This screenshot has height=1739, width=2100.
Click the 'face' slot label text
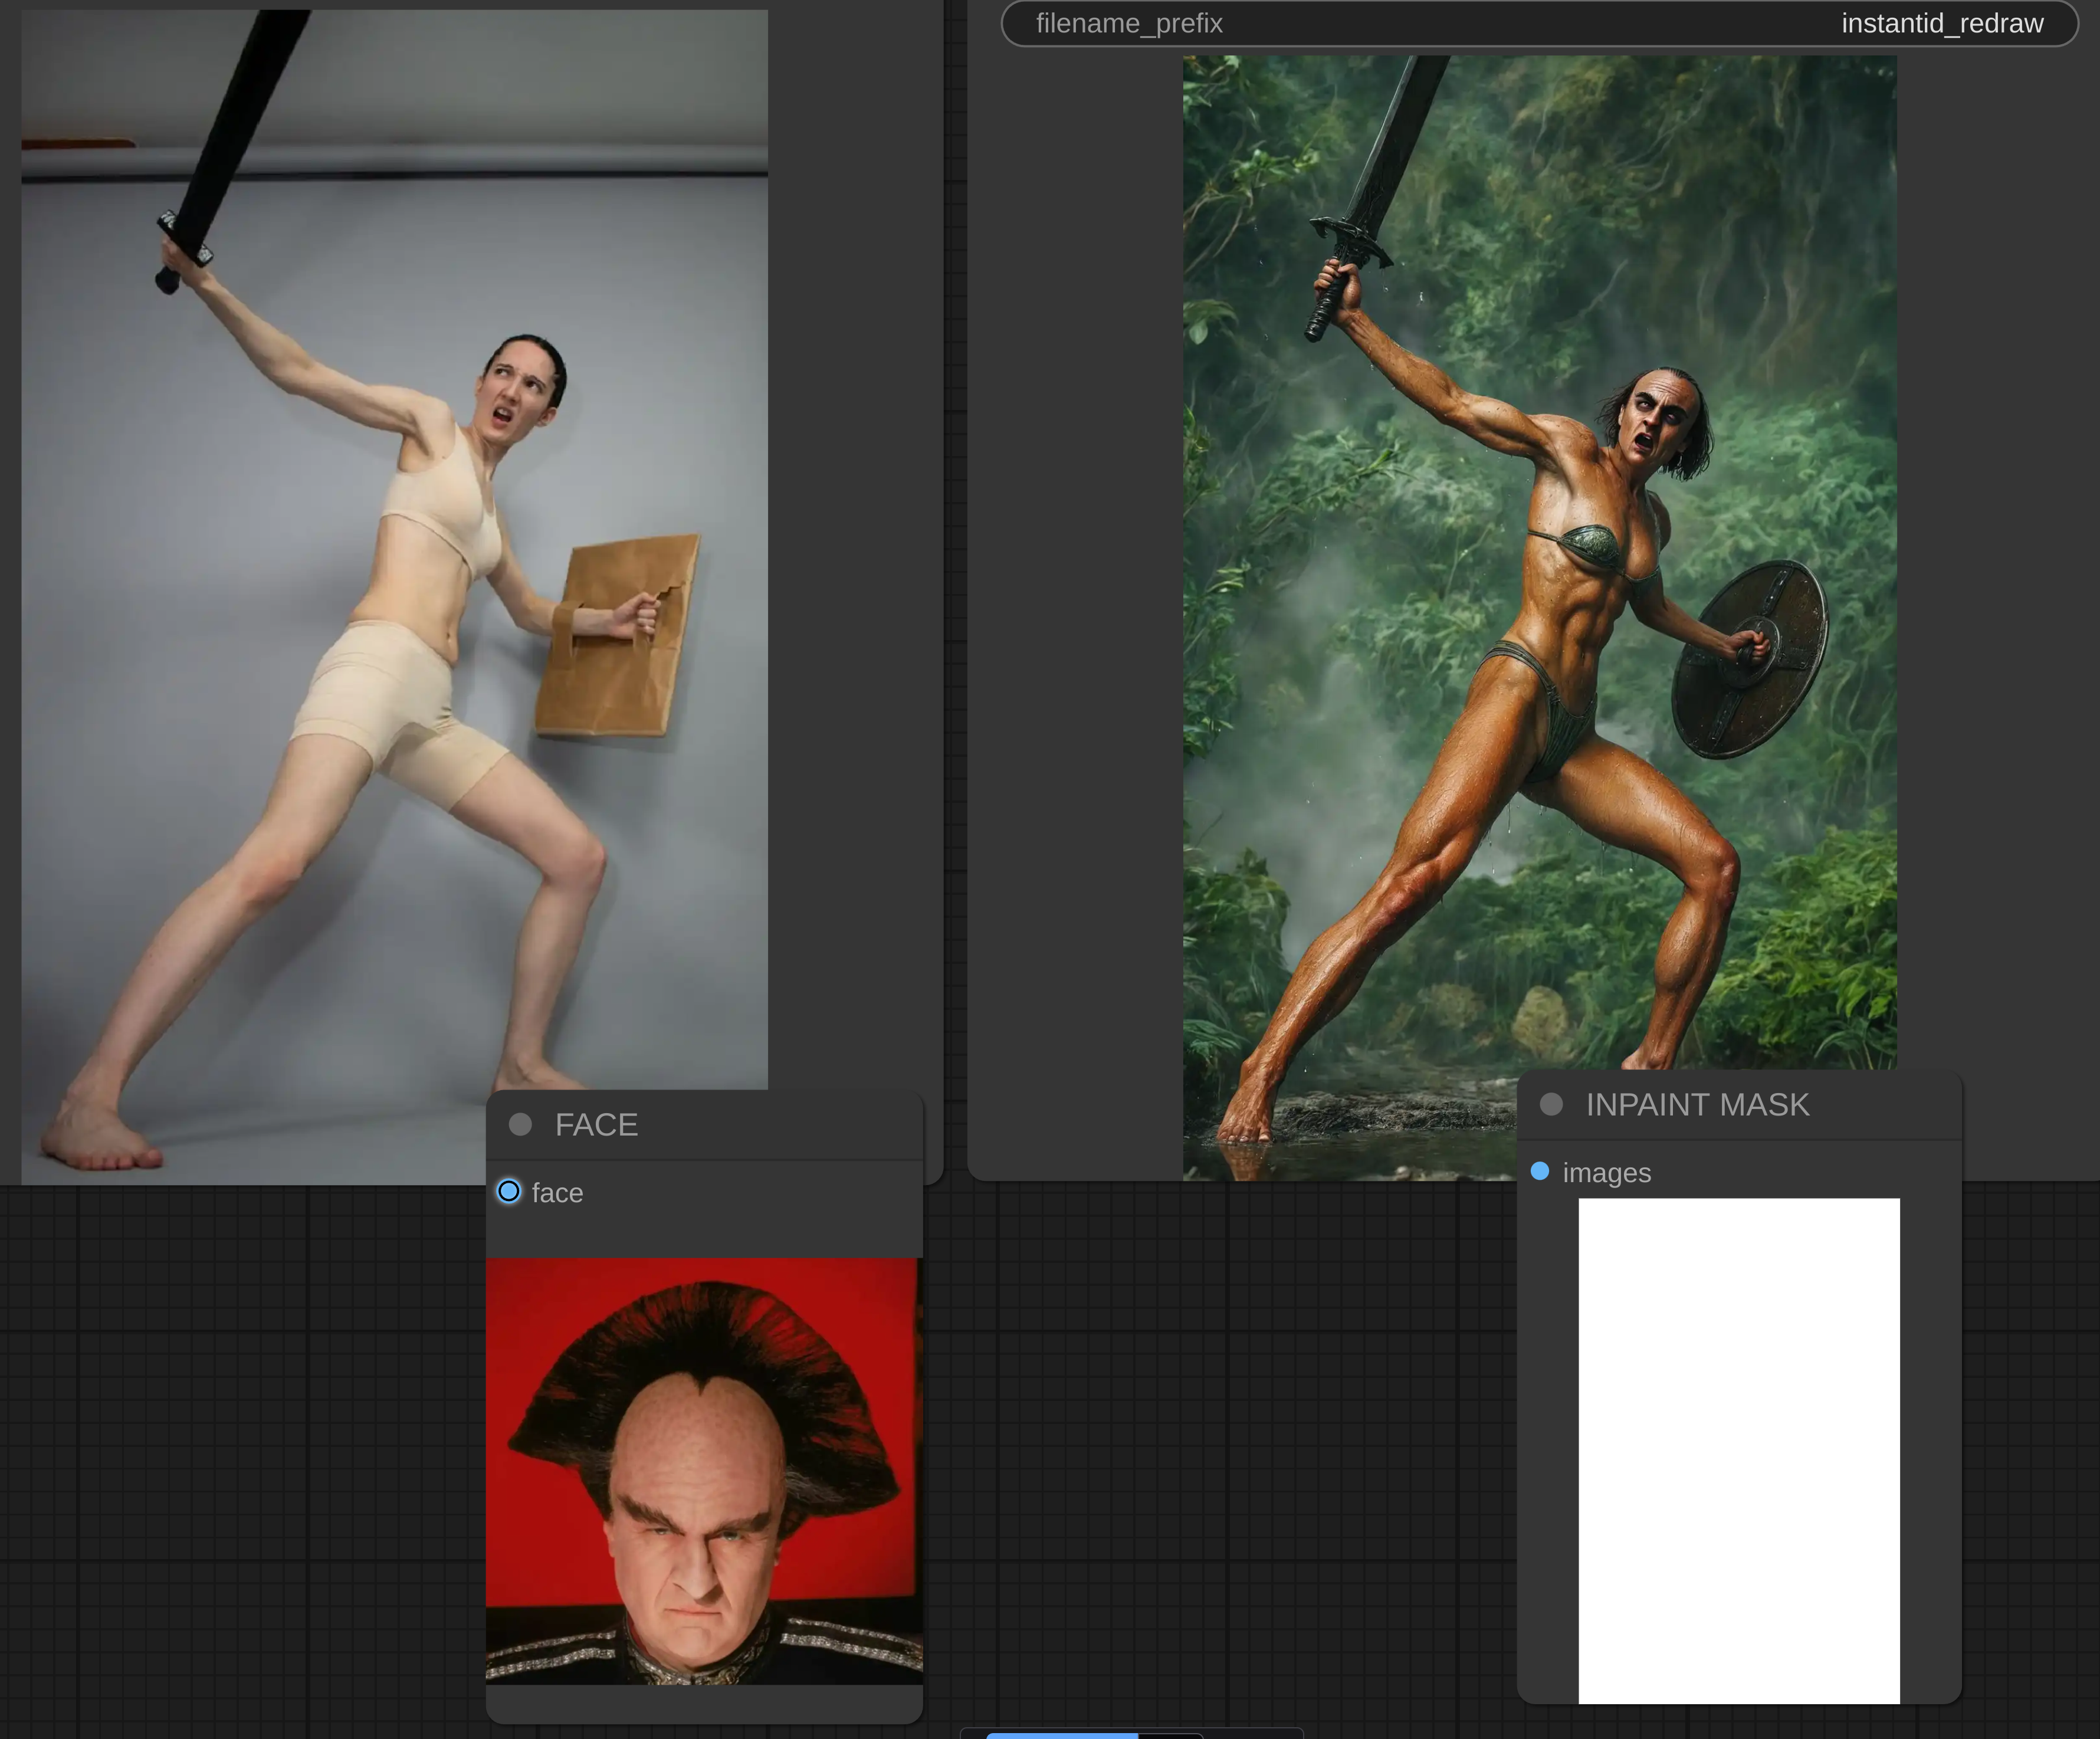point(557,1192)
